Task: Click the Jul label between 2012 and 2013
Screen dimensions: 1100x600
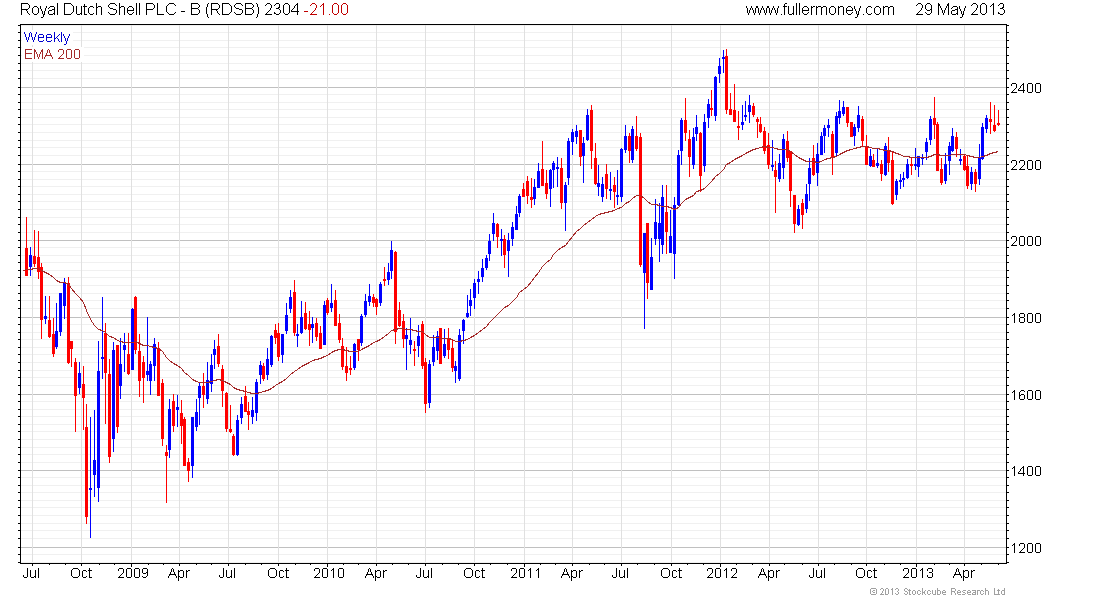Action: (x=817, y=573)
